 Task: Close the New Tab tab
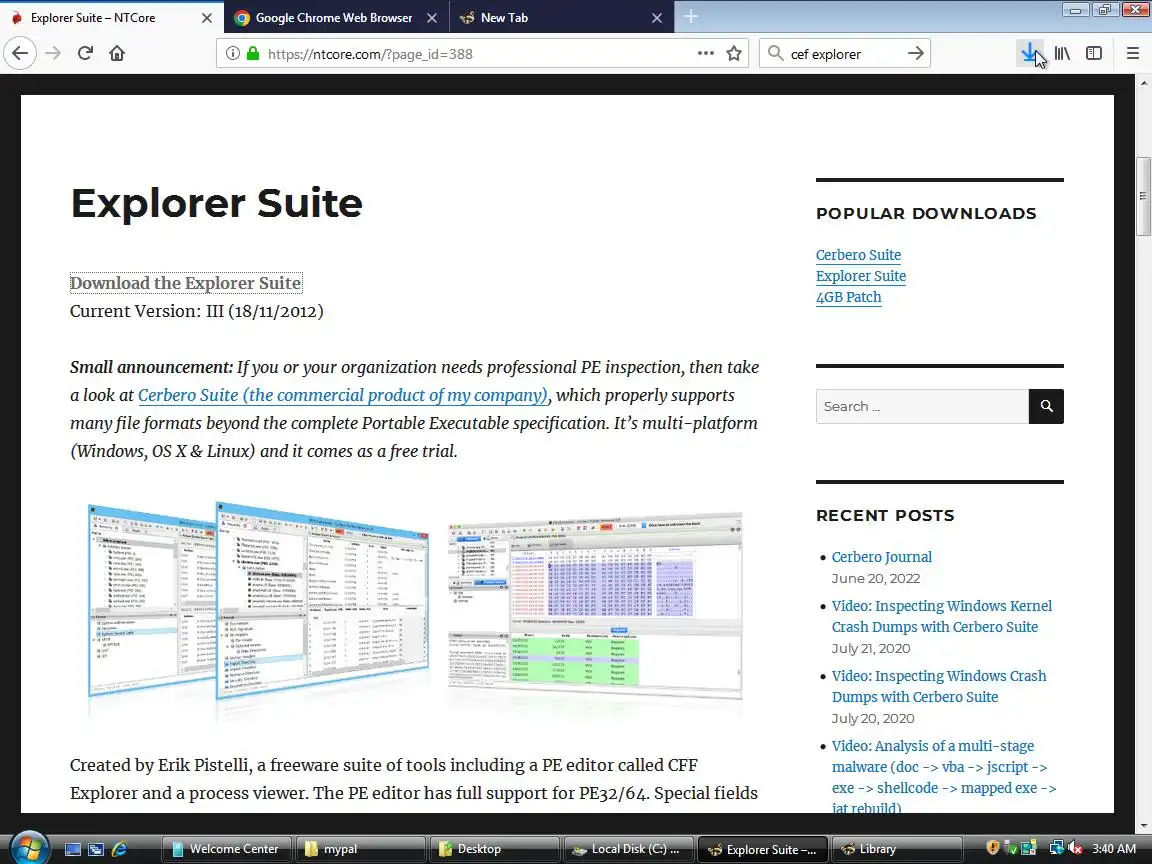point(657,18)
